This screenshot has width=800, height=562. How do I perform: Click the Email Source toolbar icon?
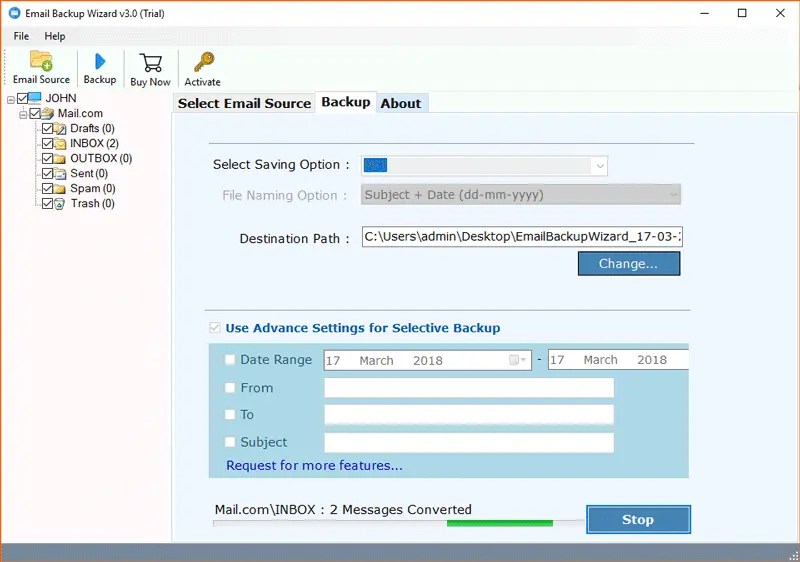pos(41,61)
